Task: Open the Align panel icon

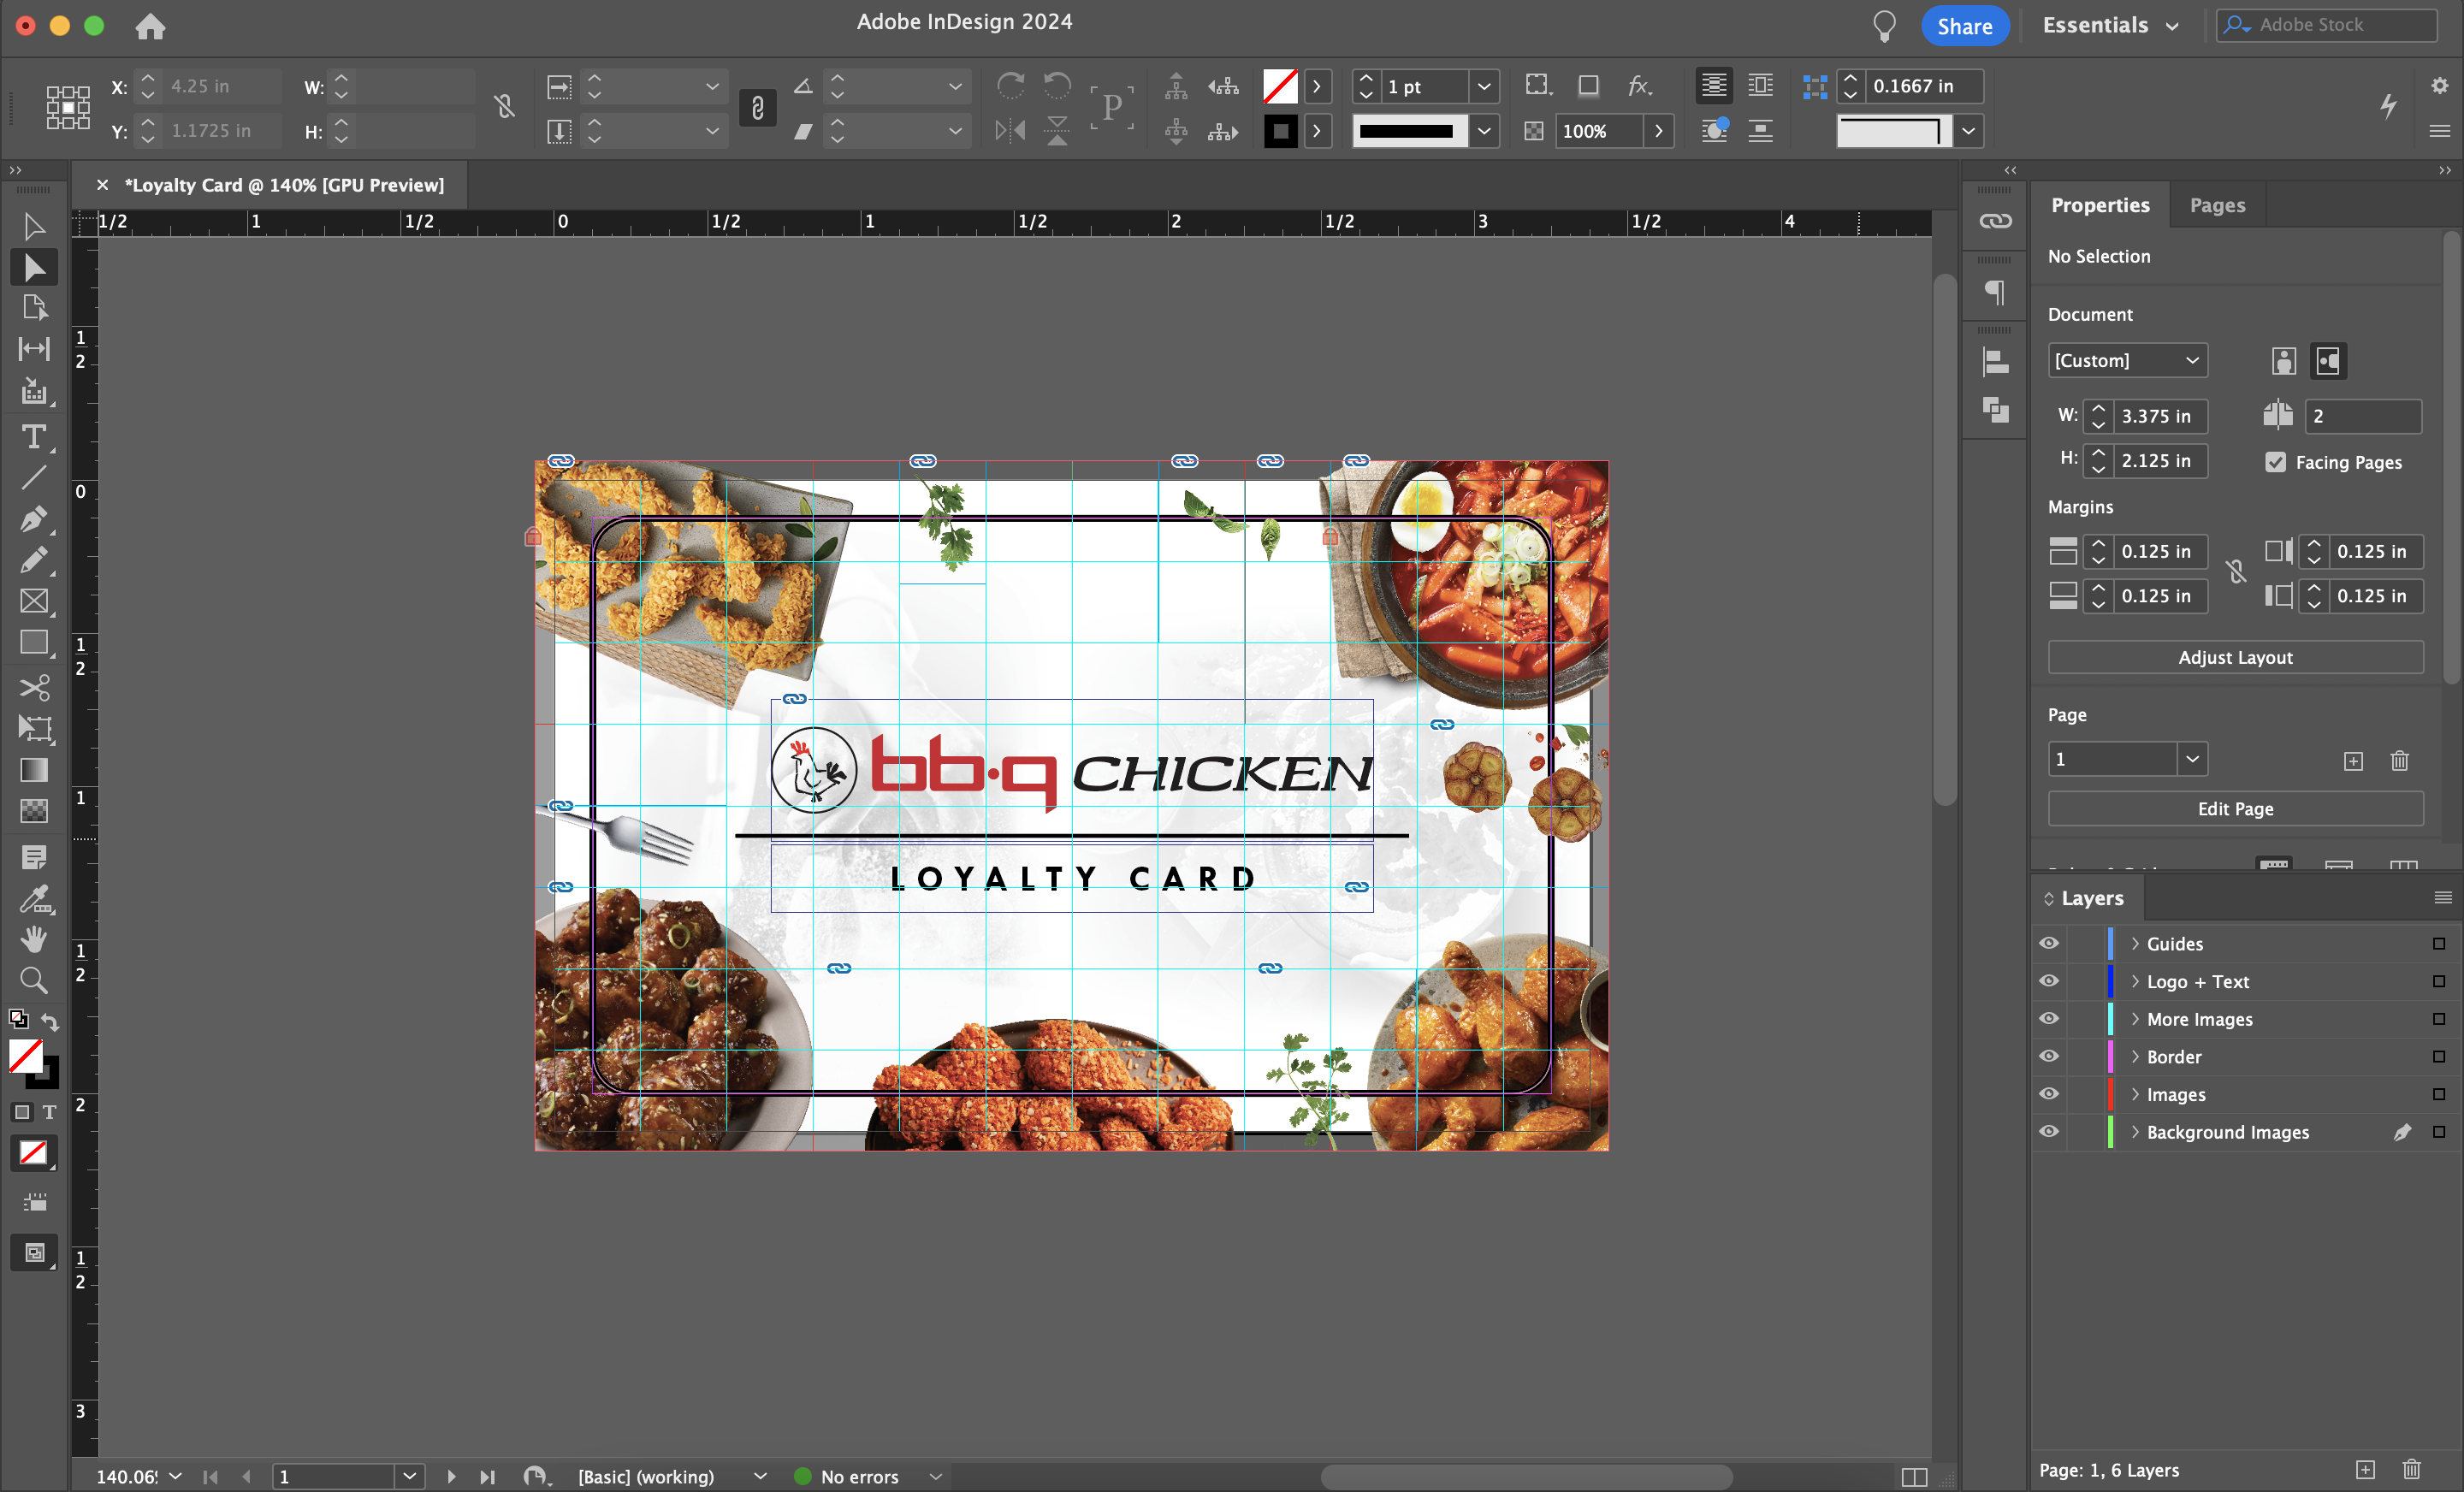Action: coord(1995,362)
